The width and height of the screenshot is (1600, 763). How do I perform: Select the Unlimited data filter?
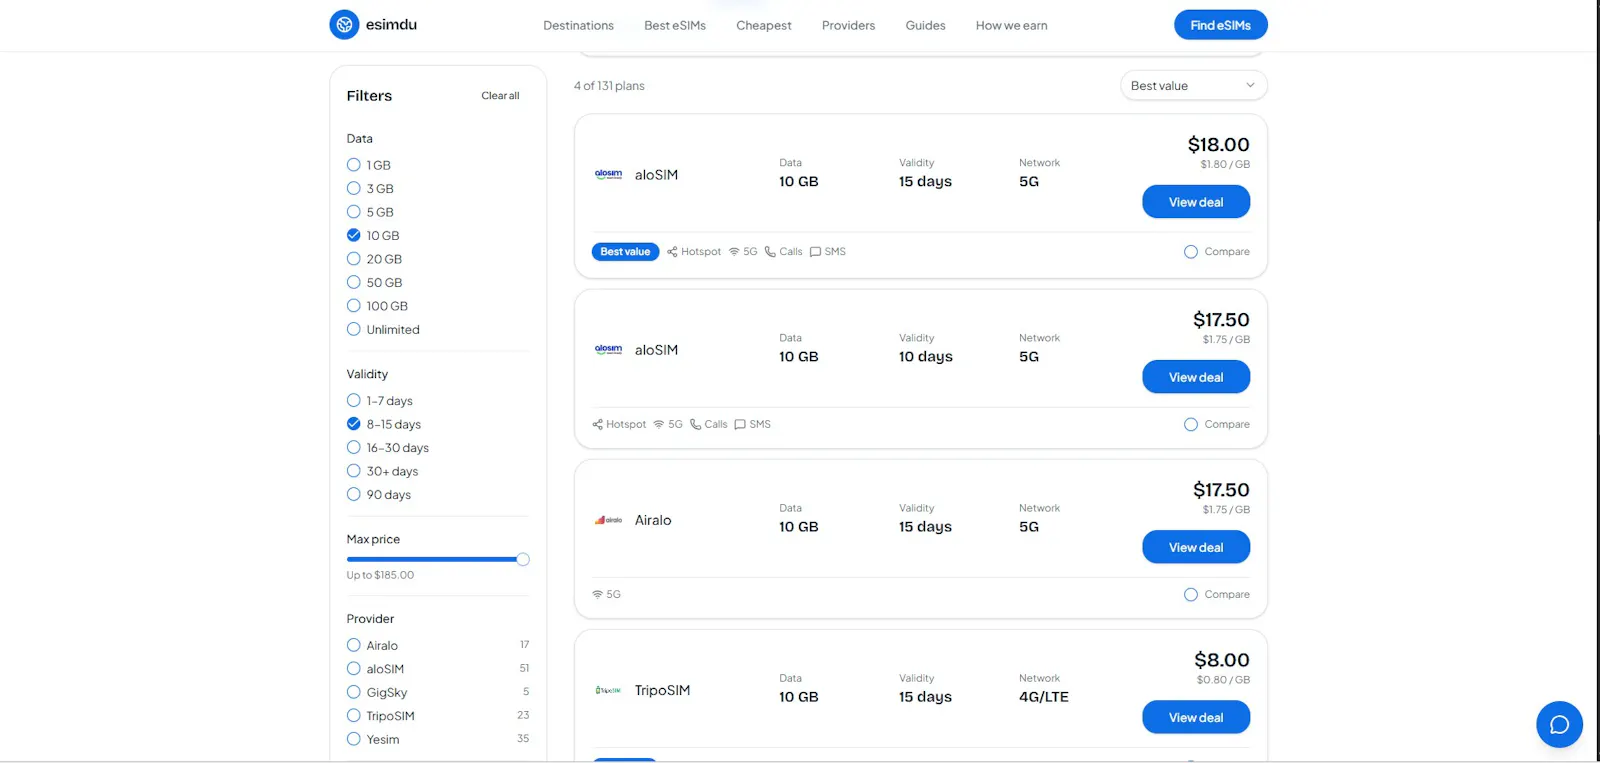(x=353, y=329)
